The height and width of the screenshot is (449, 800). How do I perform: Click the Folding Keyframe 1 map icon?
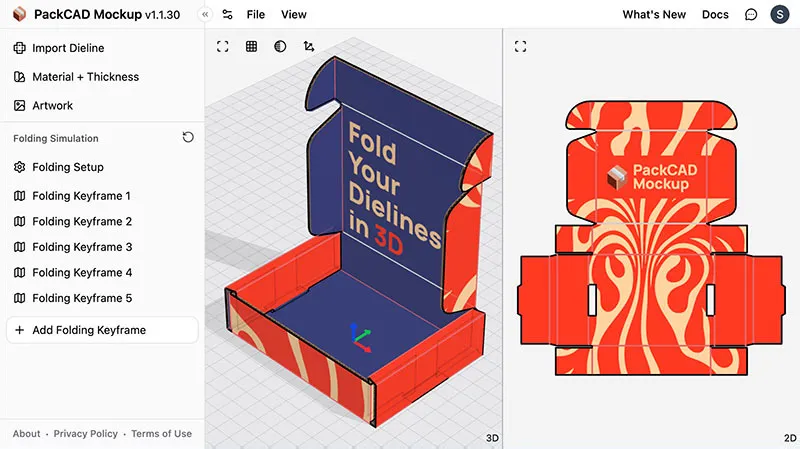(19, 196)
